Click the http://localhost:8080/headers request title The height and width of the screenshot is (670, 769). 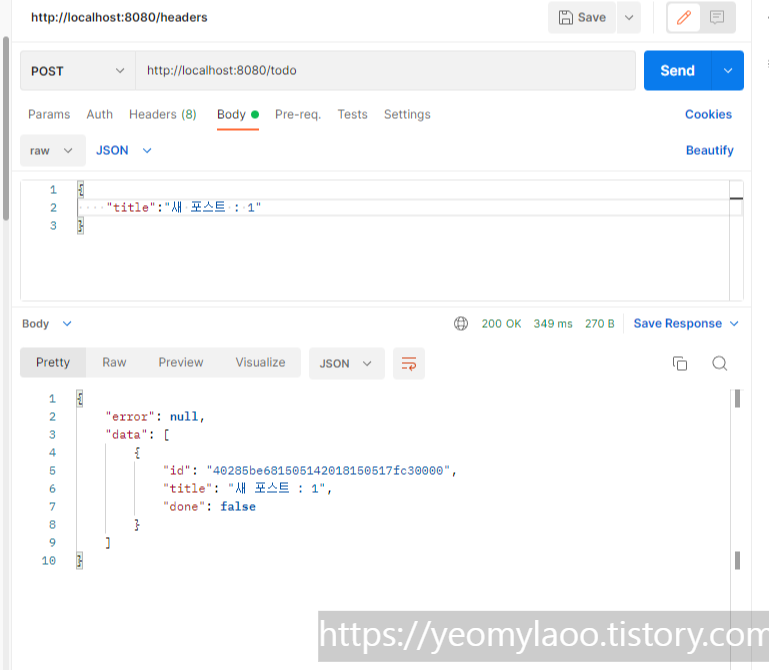pos(119,18)
